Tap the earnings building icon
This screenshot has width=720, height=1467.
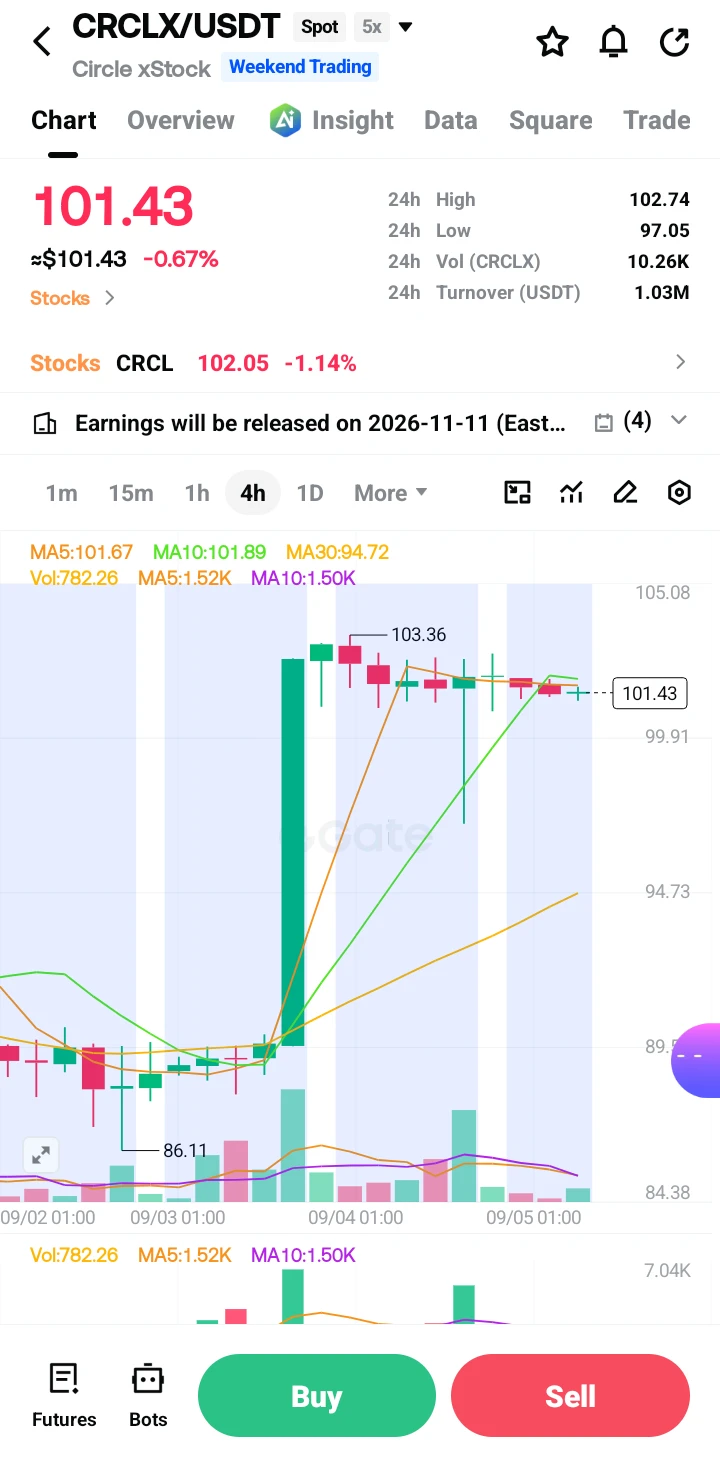(45, 423)
